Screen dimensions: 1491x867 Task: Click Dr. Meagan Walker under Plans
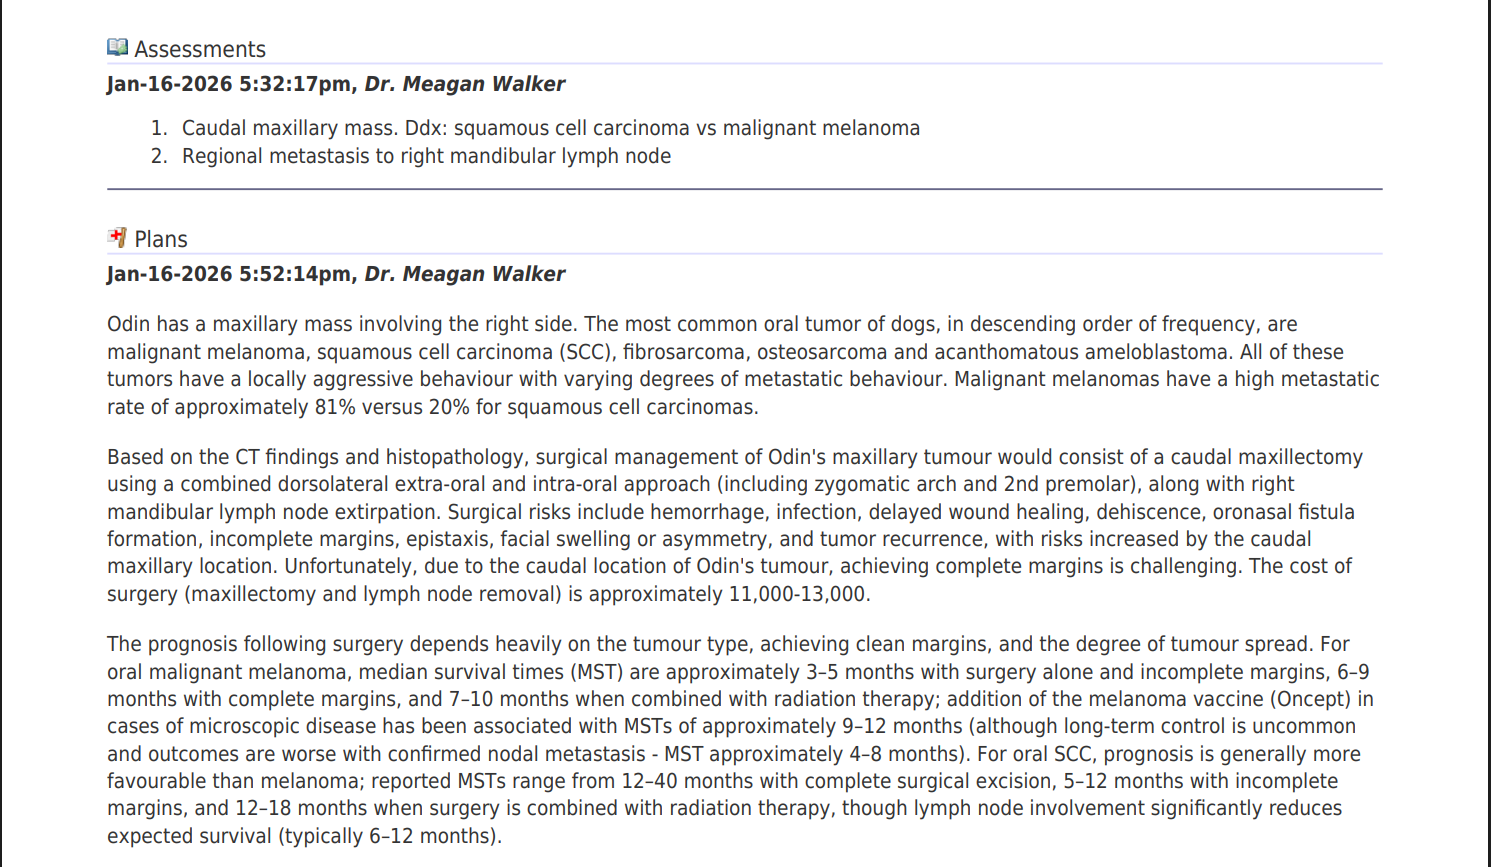[465, 274]
